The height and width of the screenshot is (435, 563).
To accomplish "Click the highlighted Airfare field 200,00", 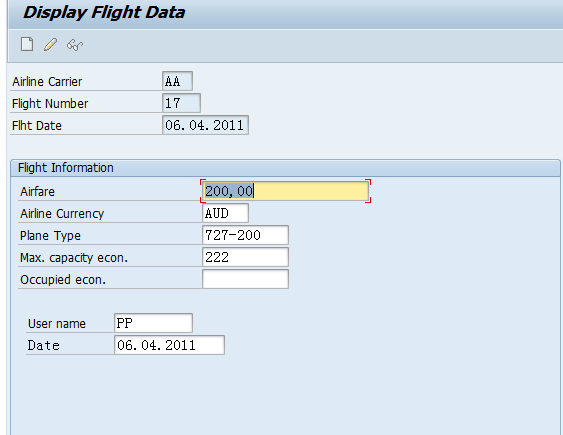I will coord(285,191).
